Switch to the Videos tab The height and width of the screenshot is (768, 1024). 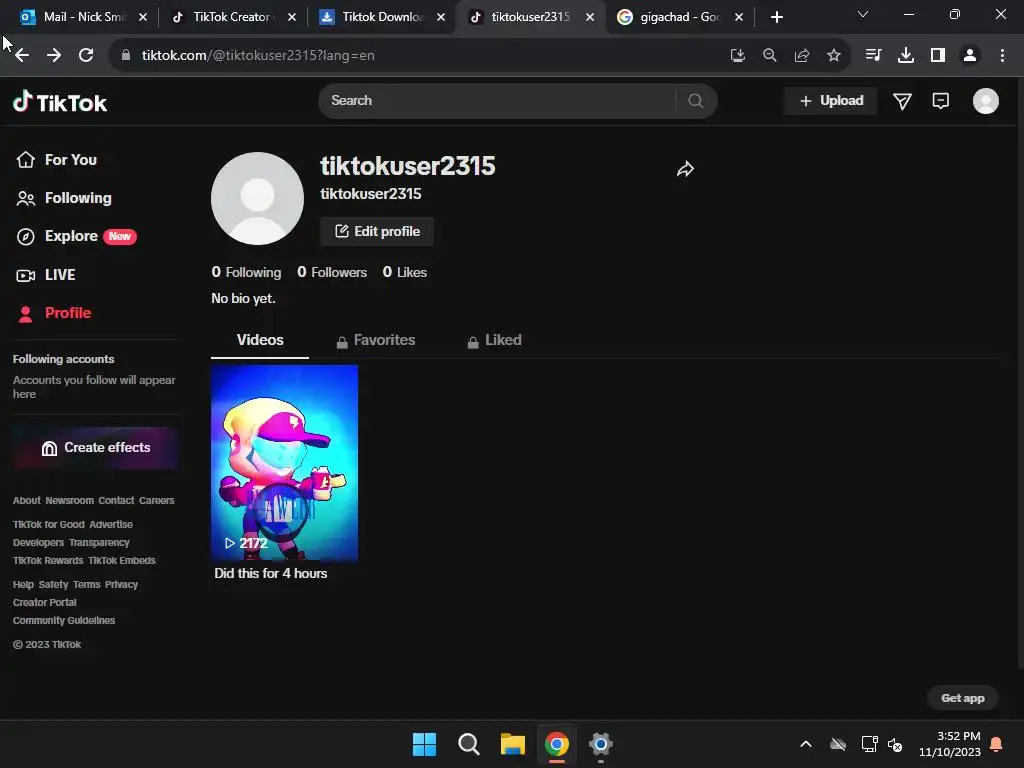click(x=260, y=340)
